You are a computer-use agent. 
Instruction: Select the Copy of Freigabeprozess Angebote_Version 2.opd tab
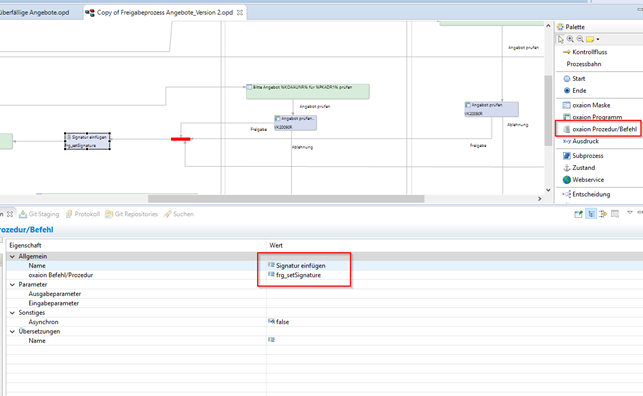click(x=164, y=13)
